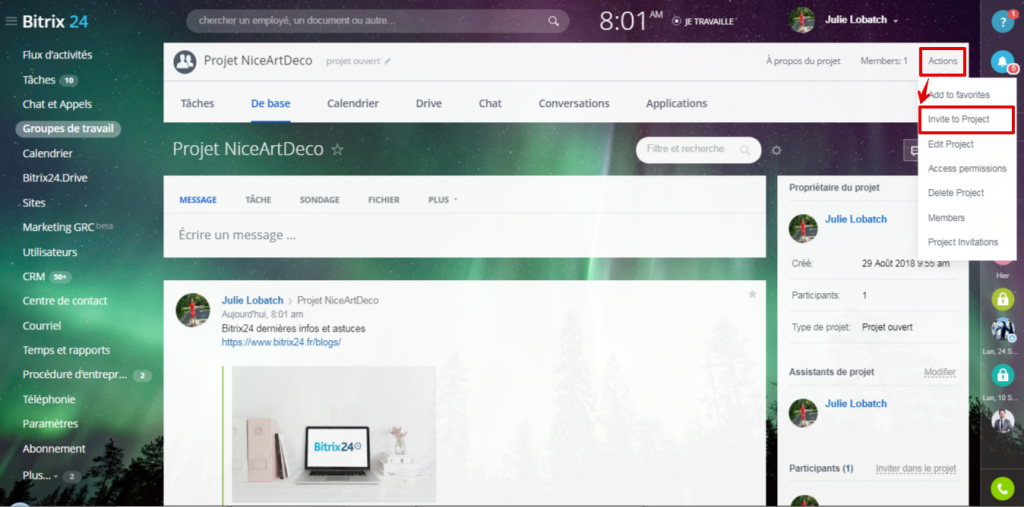This screenshot has height=507, width=1024.
Task: Open the Actions menu
Action: point(942,61)
